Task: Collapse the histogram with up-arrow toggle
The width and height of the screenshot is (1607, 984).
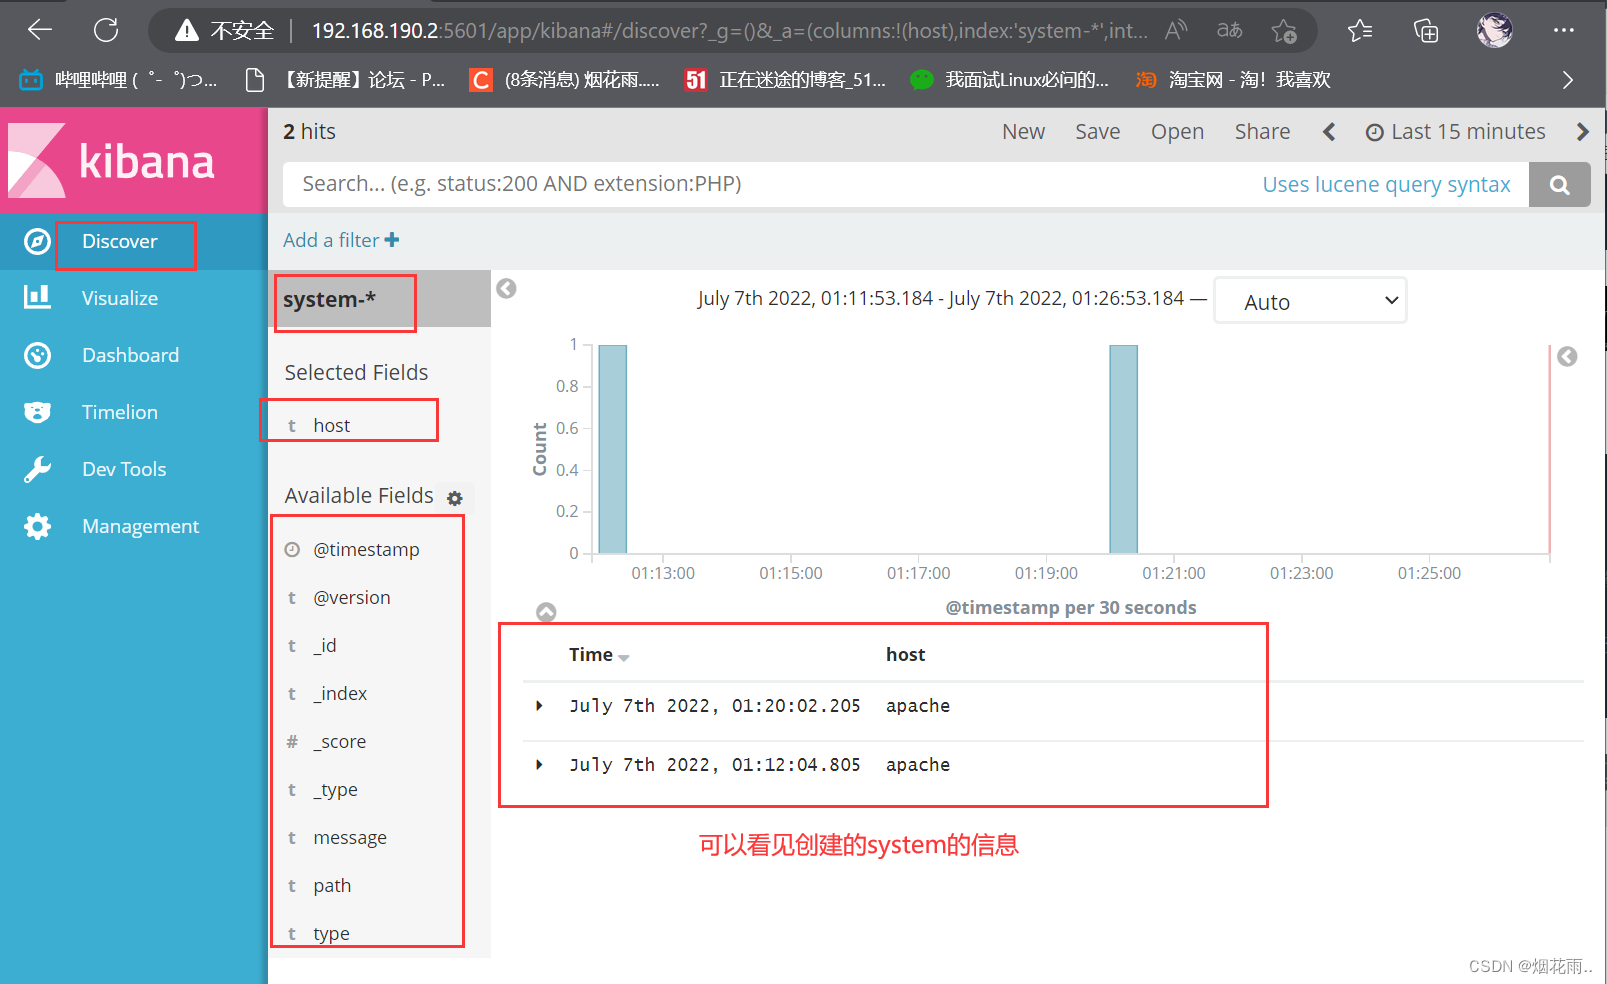Action: [546, 612]
